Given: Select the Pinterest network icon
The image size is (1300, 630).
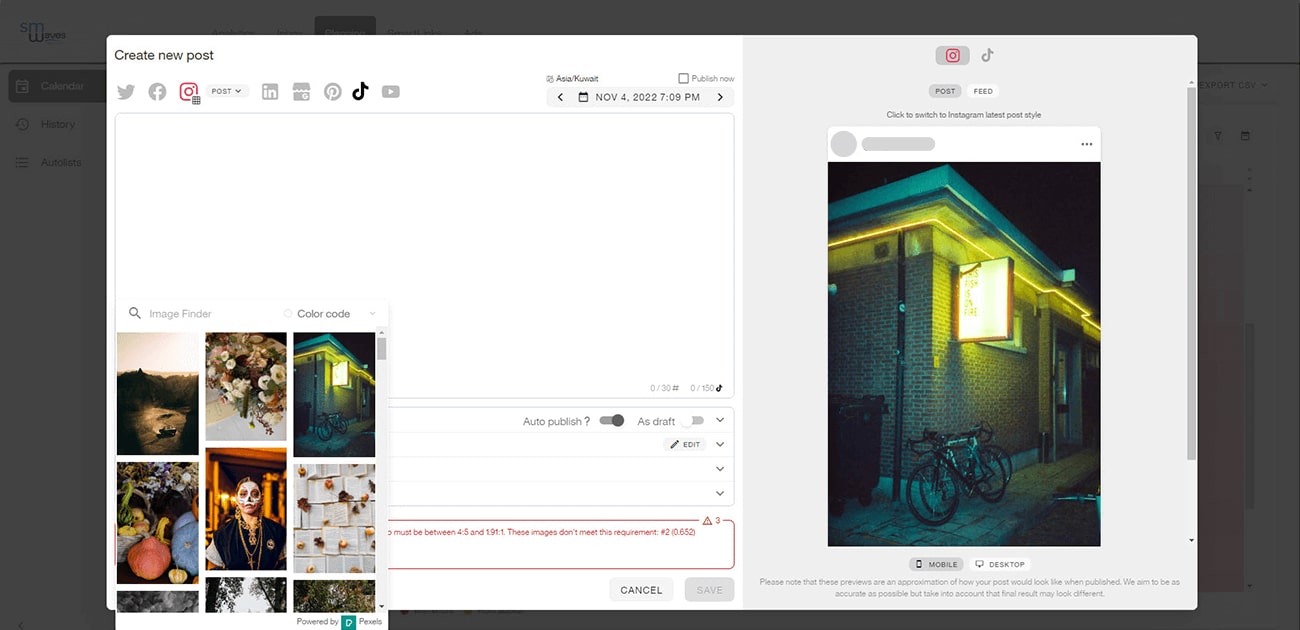Looking at the screenshot, I should click(x=333, y=92).
